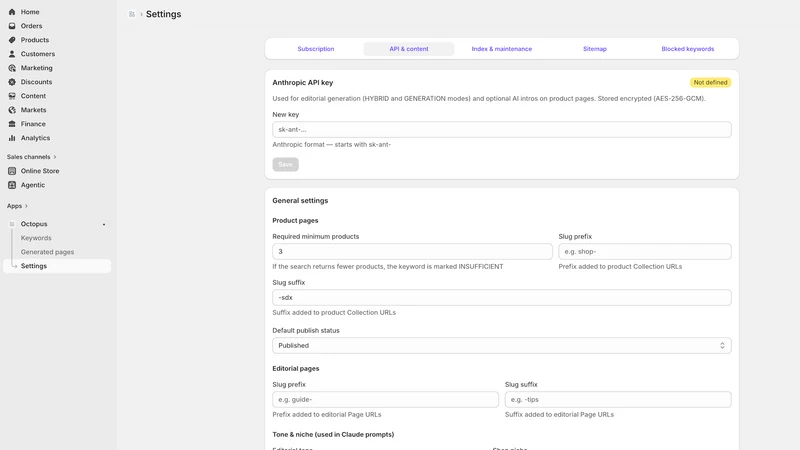Expand the Sales channels section
Viewport: 800px width, 450px height.
tap(32, 157)
